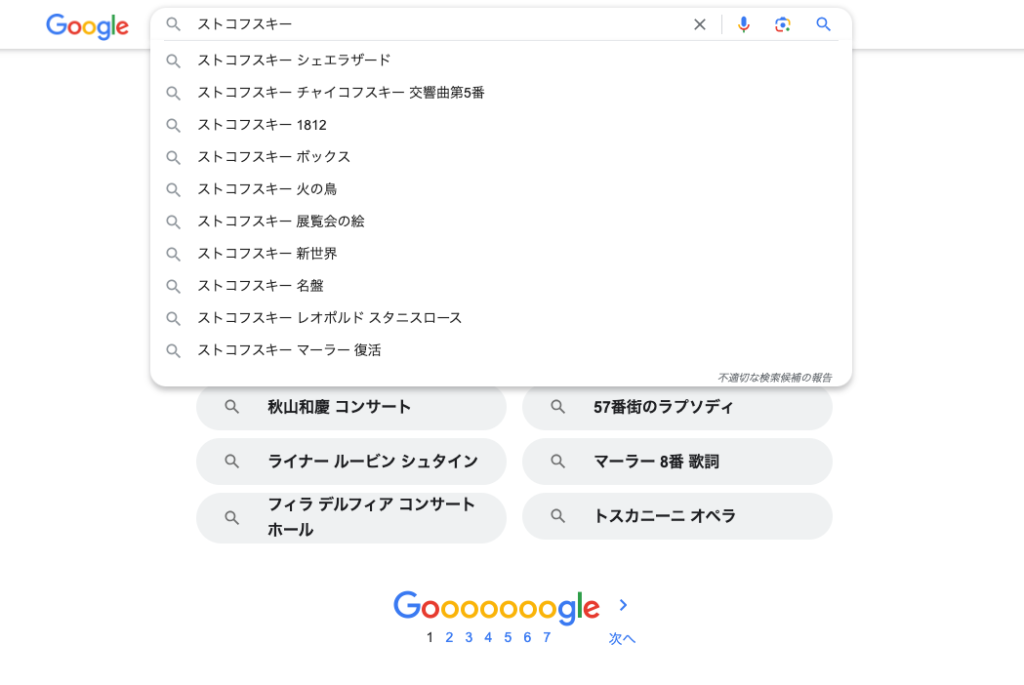The width and height of the screenshot is (1024, 685).
Task: Select suggestion ストコフスキー シェエラザード
Action: pyautogui.click(x=294, y=60)
